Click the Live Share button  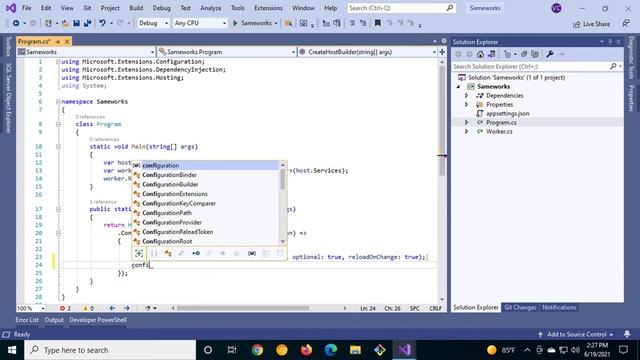pos(591,24)
